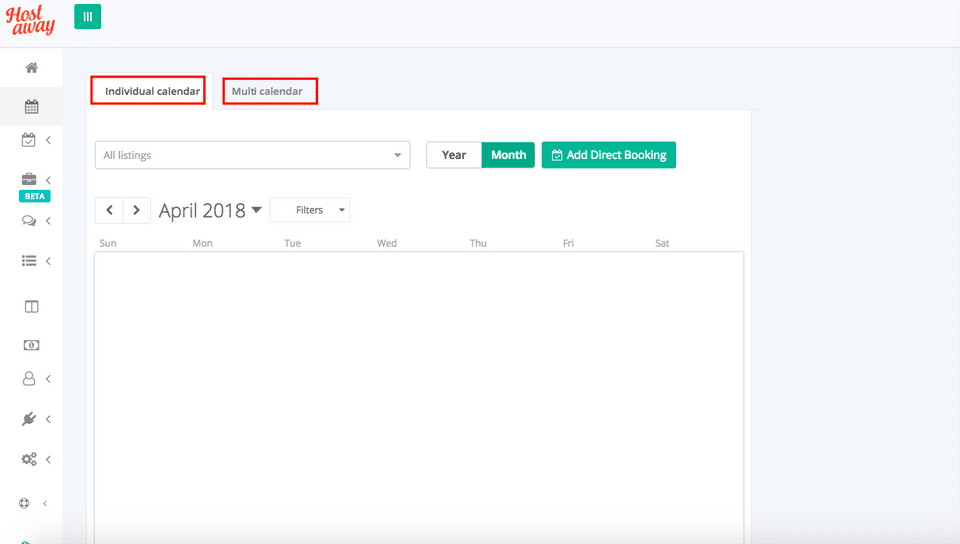
Task: Click the Fri column header
Action: (x=568, y=243)
